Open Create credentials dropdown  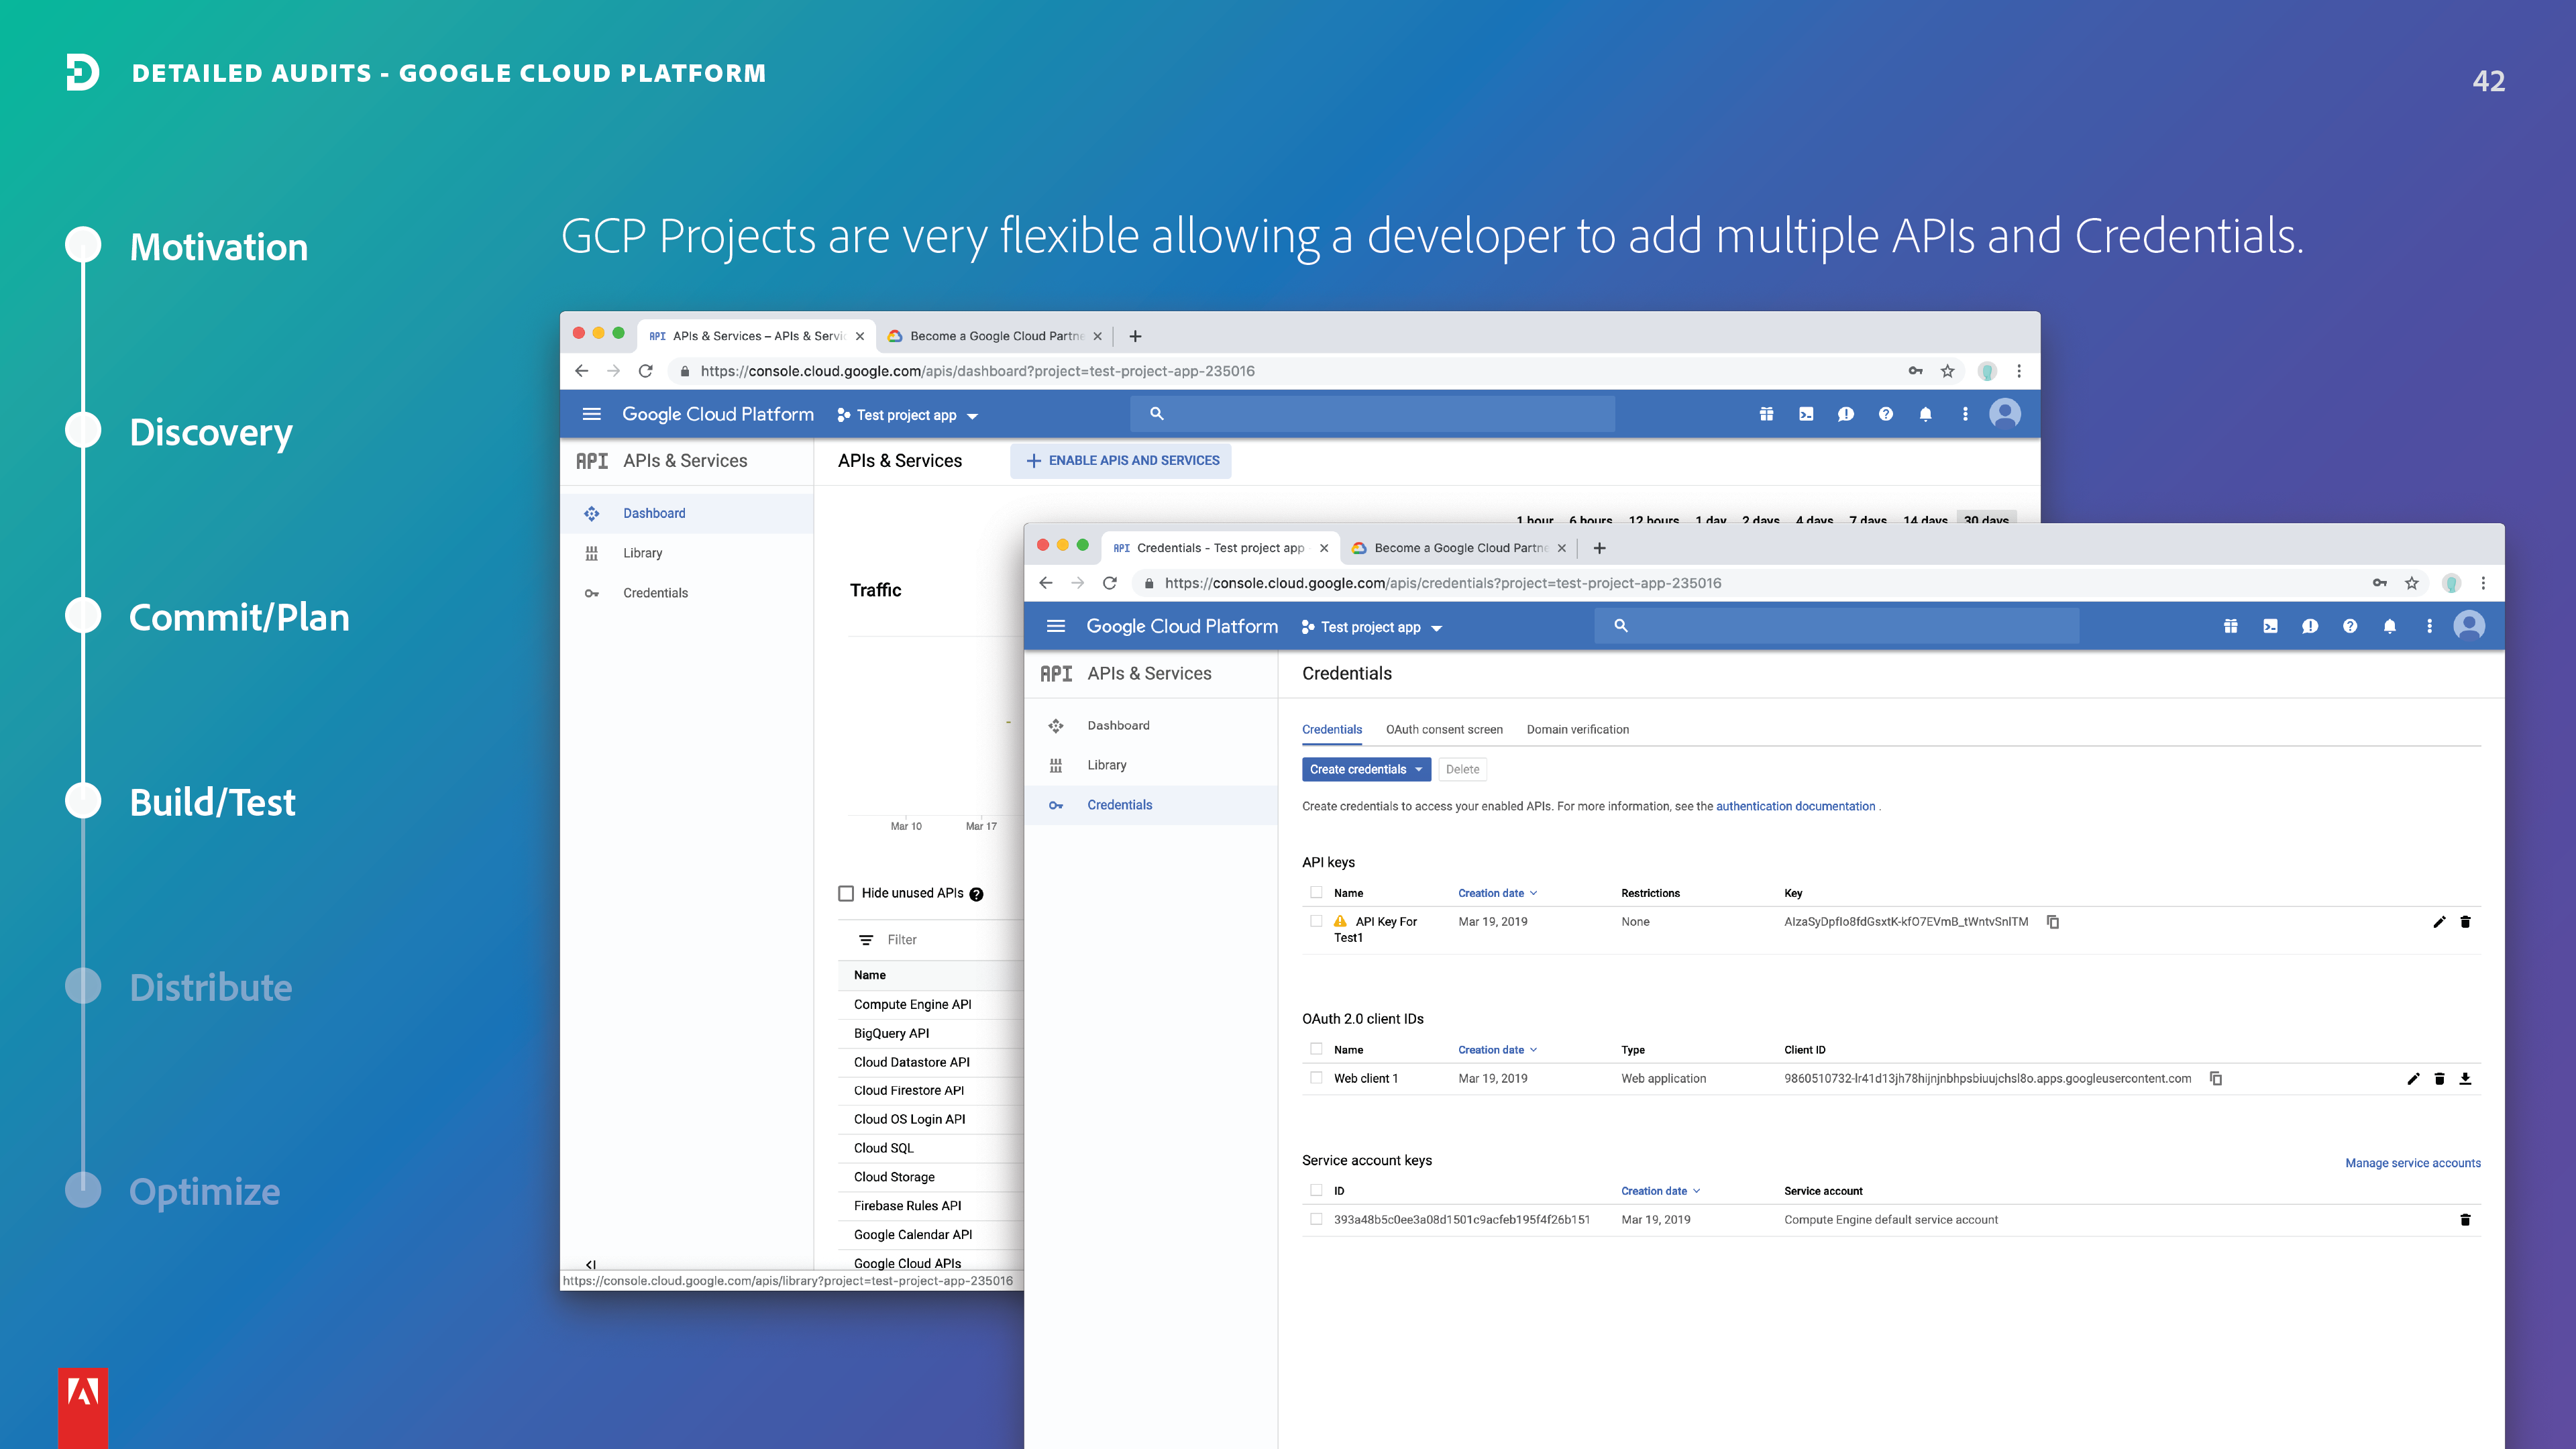(1366, 769)
